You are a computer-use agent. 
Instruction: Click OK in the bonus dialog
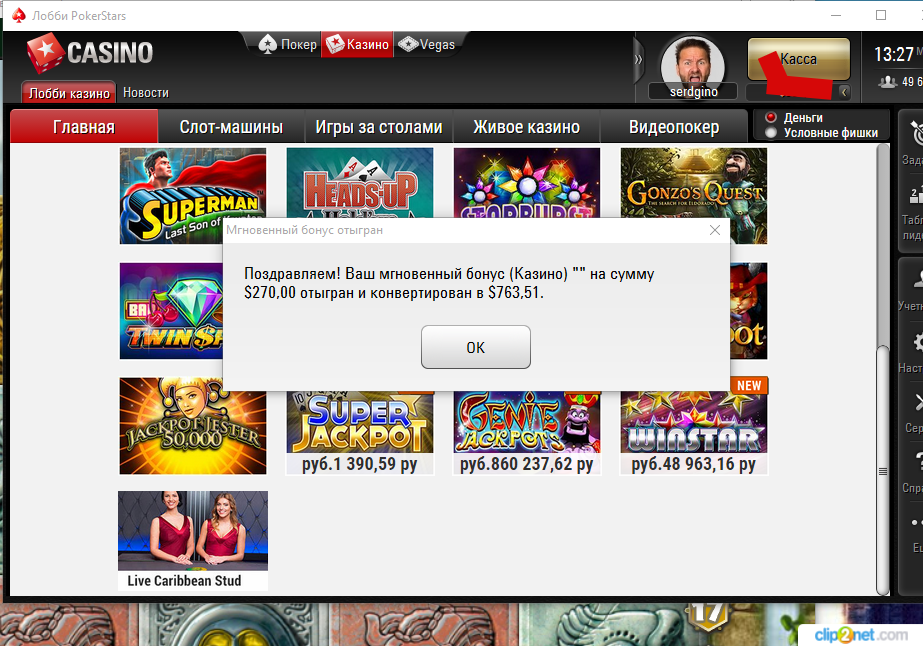click(476, 347)
